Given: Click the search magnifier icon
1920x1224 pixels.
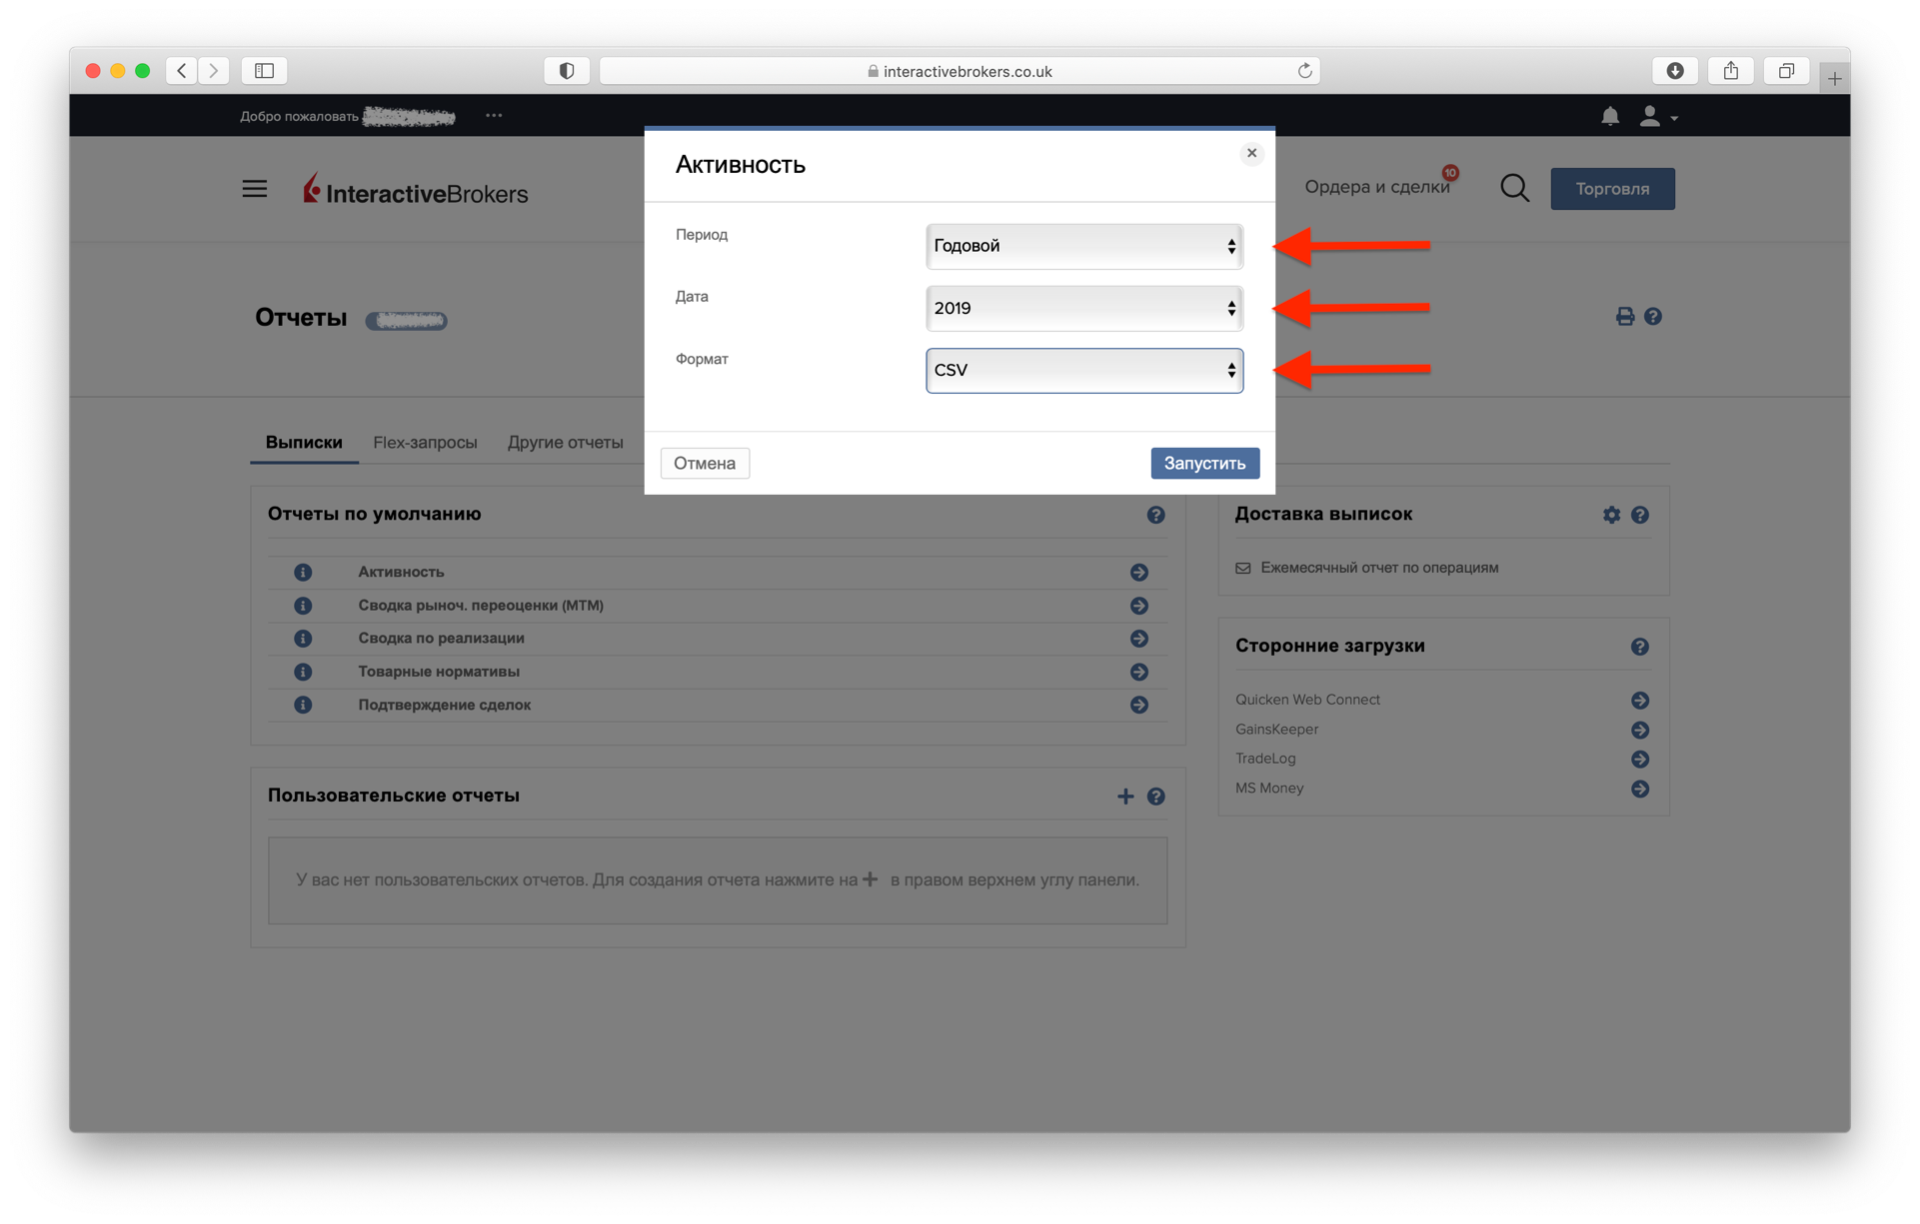Looking at the screenshot, I should 1514,188.
